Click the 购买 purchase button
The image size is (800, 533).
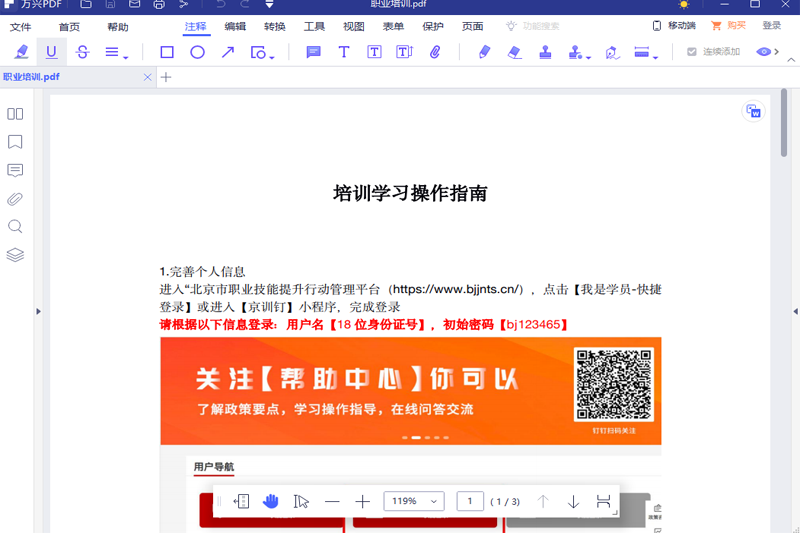click(x=729, y=26)
